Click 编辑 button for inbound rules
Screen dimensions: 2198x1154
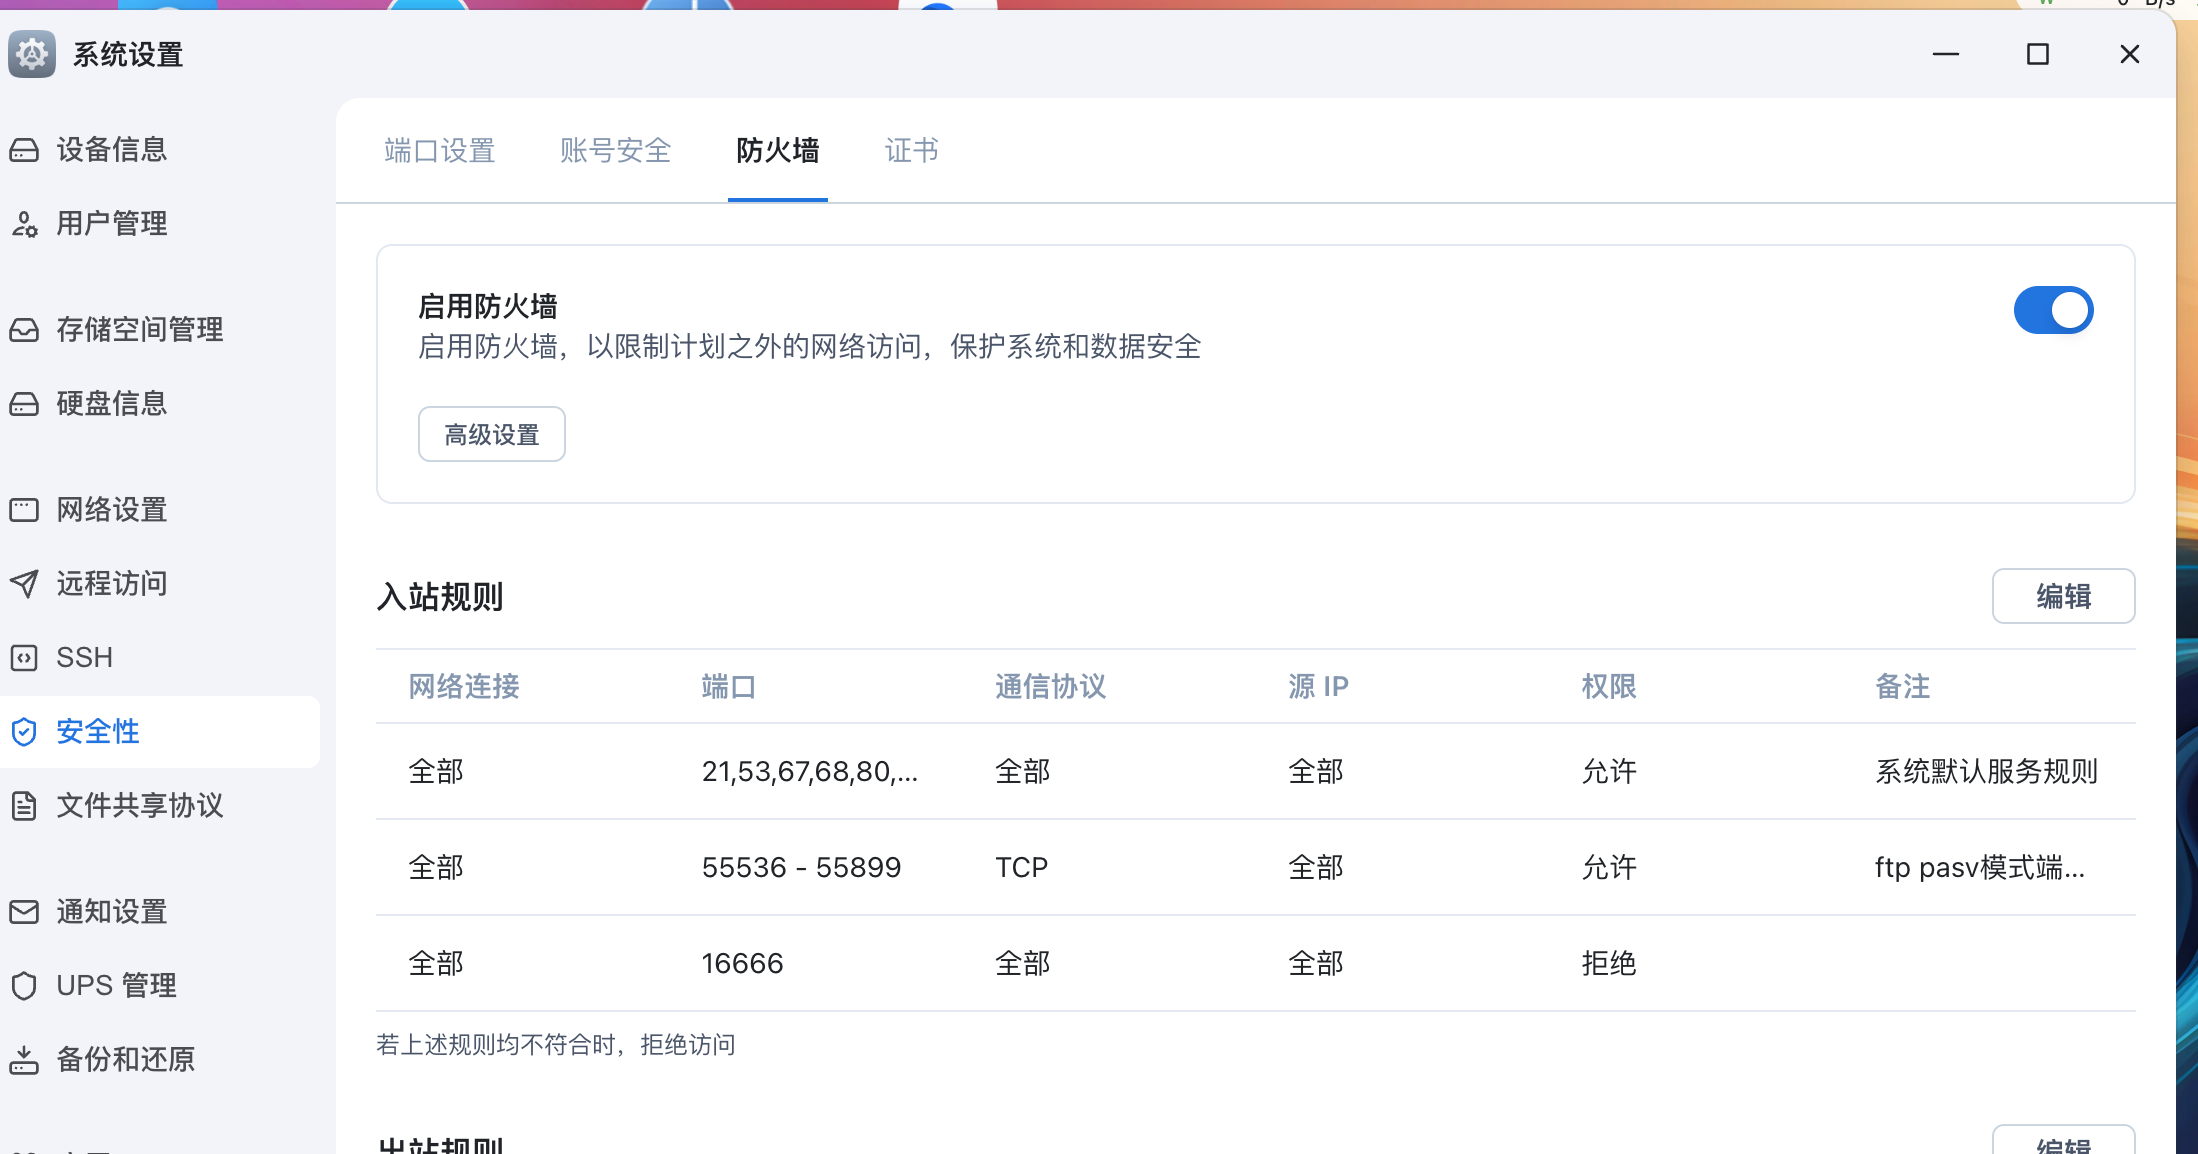2063,597
